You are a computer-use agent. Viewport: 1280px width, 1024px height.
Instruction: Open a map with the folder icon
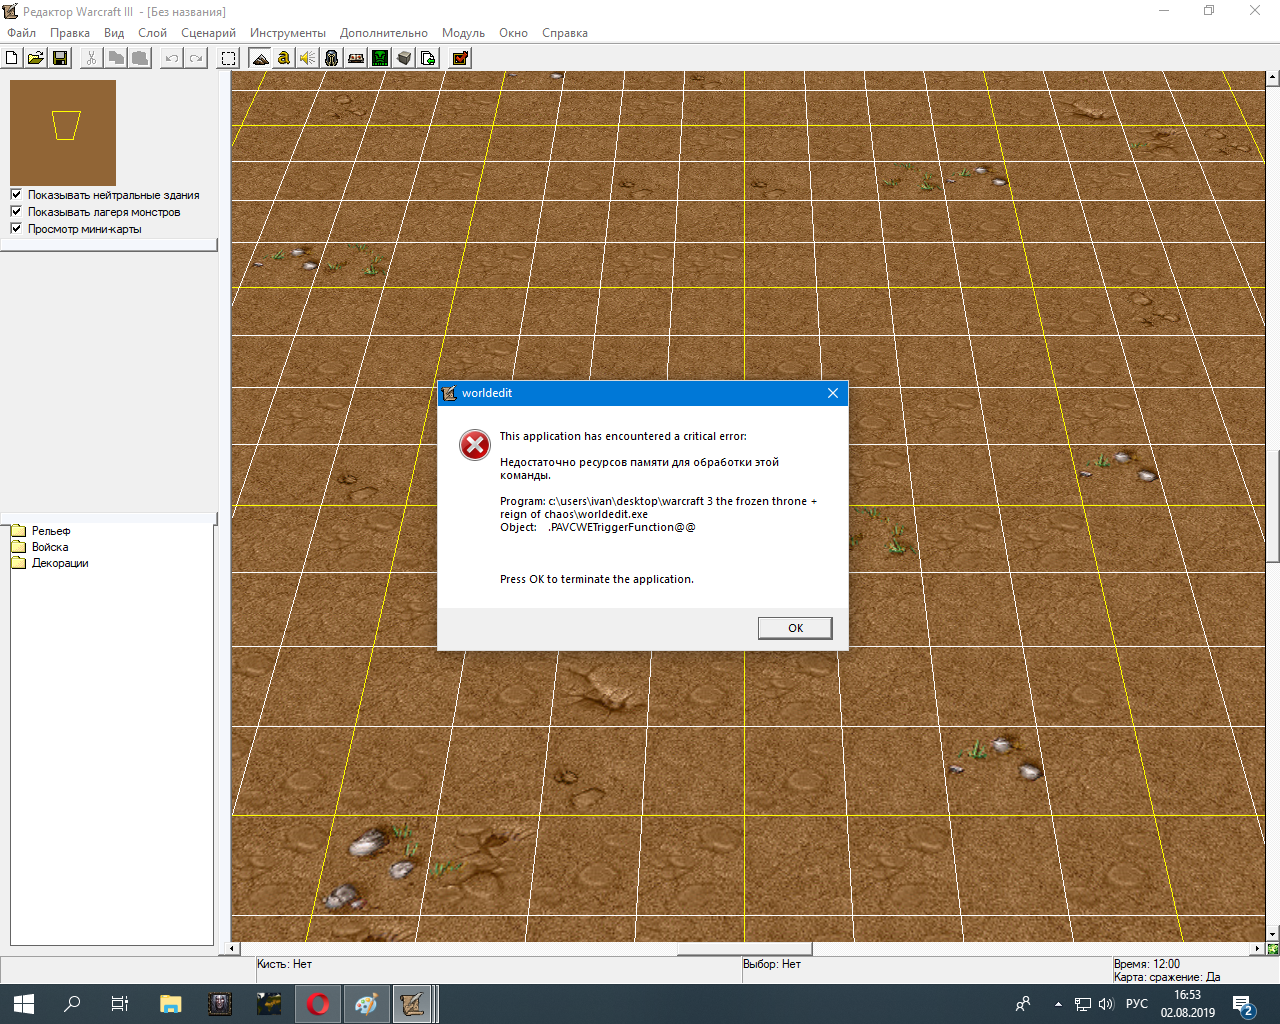[36, 58]
